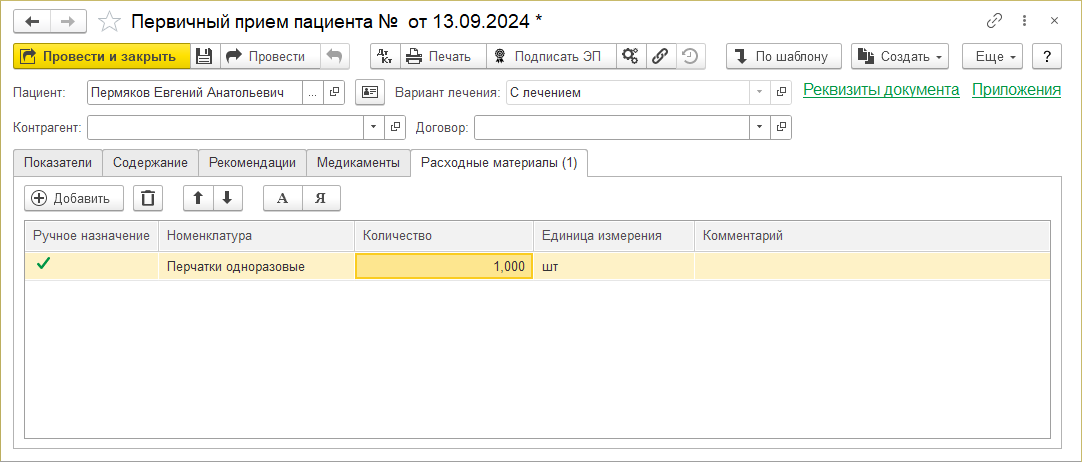Switch to the Медикаменты tab
Viewport: 1082px width, 462px height.
[x=358, y=163]
